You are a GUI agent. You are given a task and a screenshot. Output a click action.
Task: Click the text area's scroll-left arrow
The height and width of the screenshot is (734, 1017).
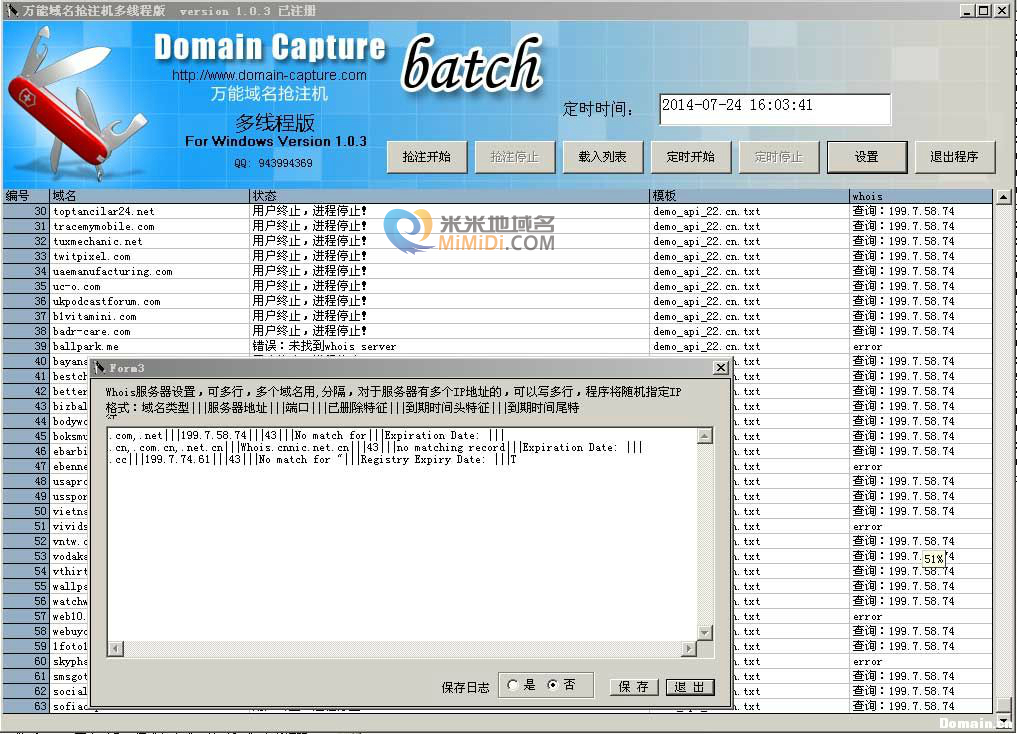(115, 648)
